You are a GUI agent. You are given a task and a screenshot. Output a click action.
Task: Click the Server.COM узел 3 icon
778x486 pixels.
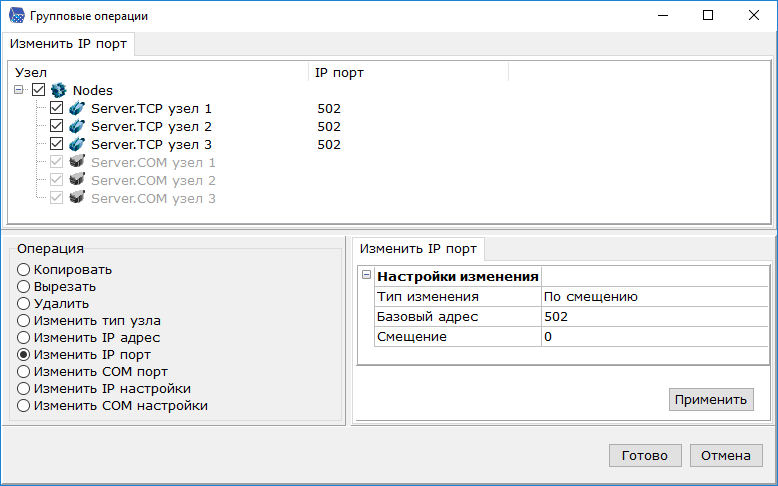[x=76, y=199]
